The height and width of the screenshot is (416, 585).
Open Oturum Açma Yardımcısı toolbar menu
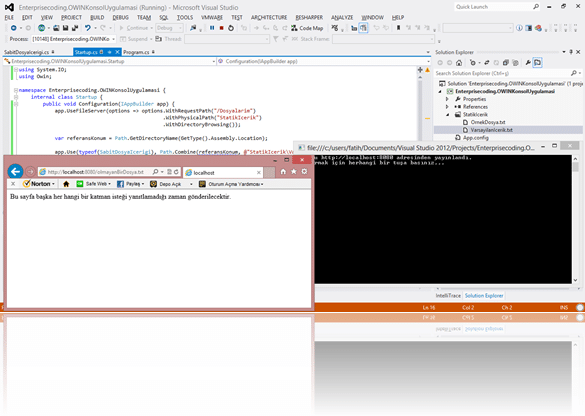[231, 184]
